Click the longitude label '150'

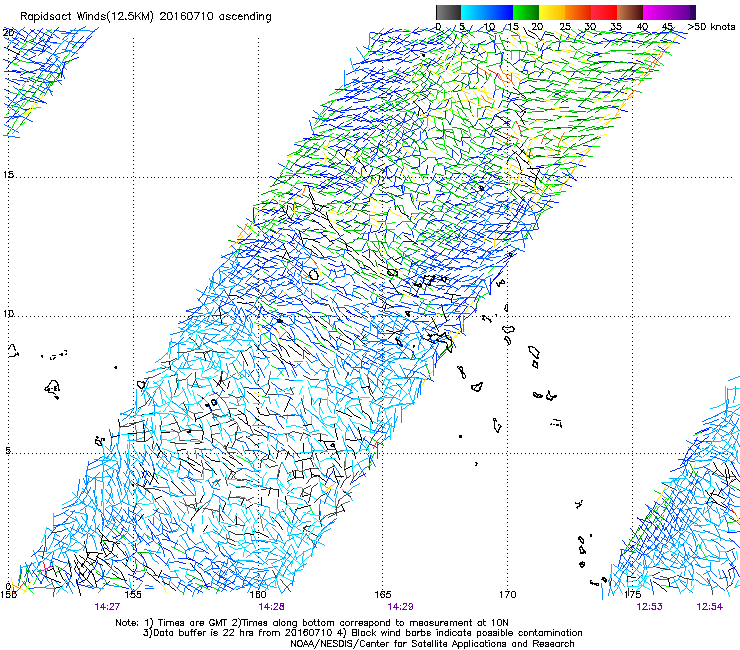tap(8, 594)
